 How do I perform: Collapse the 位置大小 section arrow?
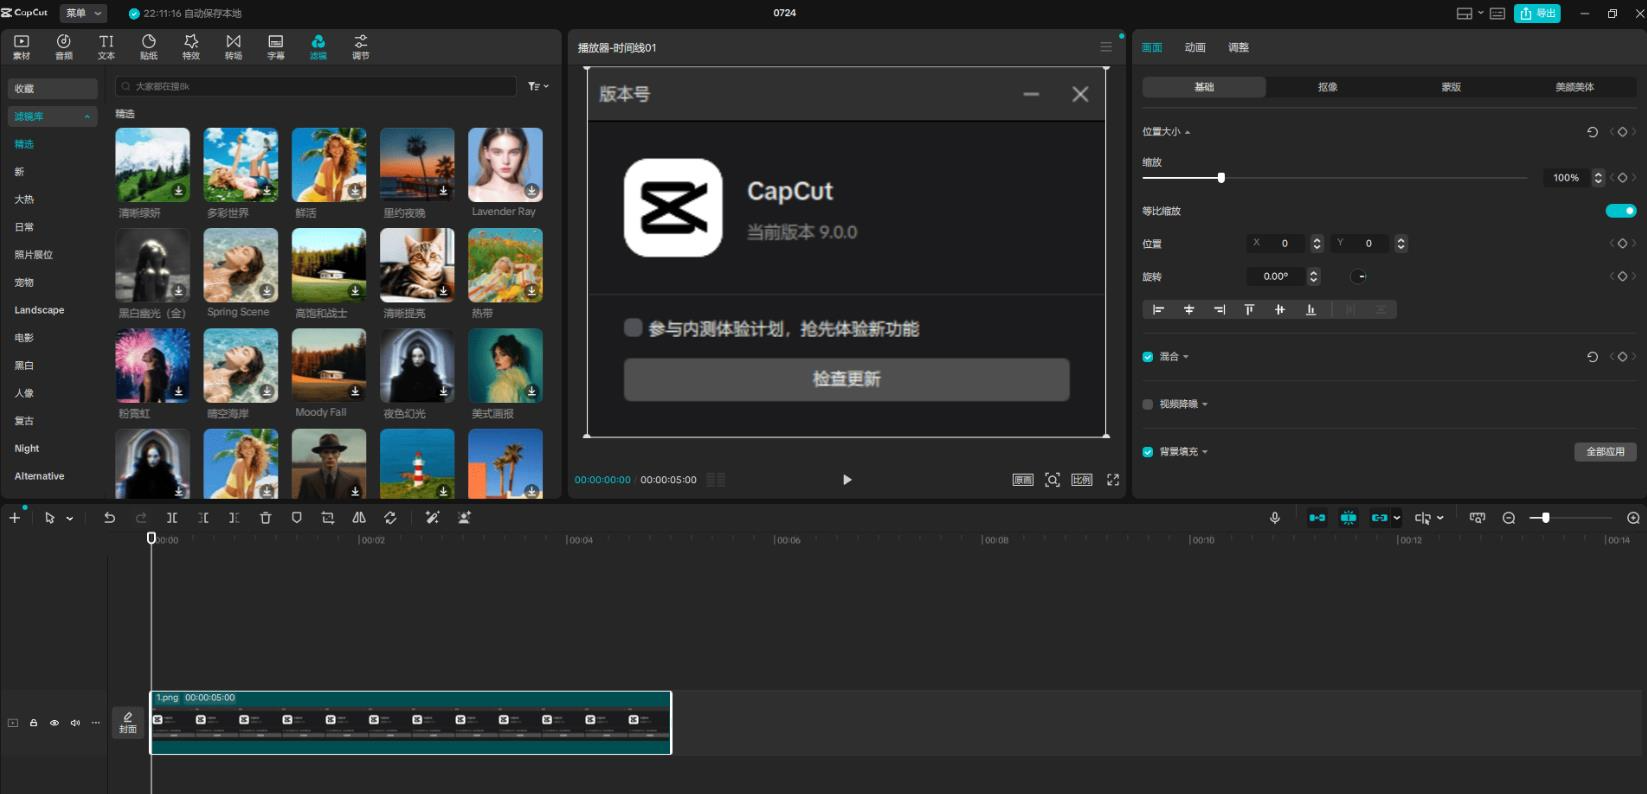1187,132
